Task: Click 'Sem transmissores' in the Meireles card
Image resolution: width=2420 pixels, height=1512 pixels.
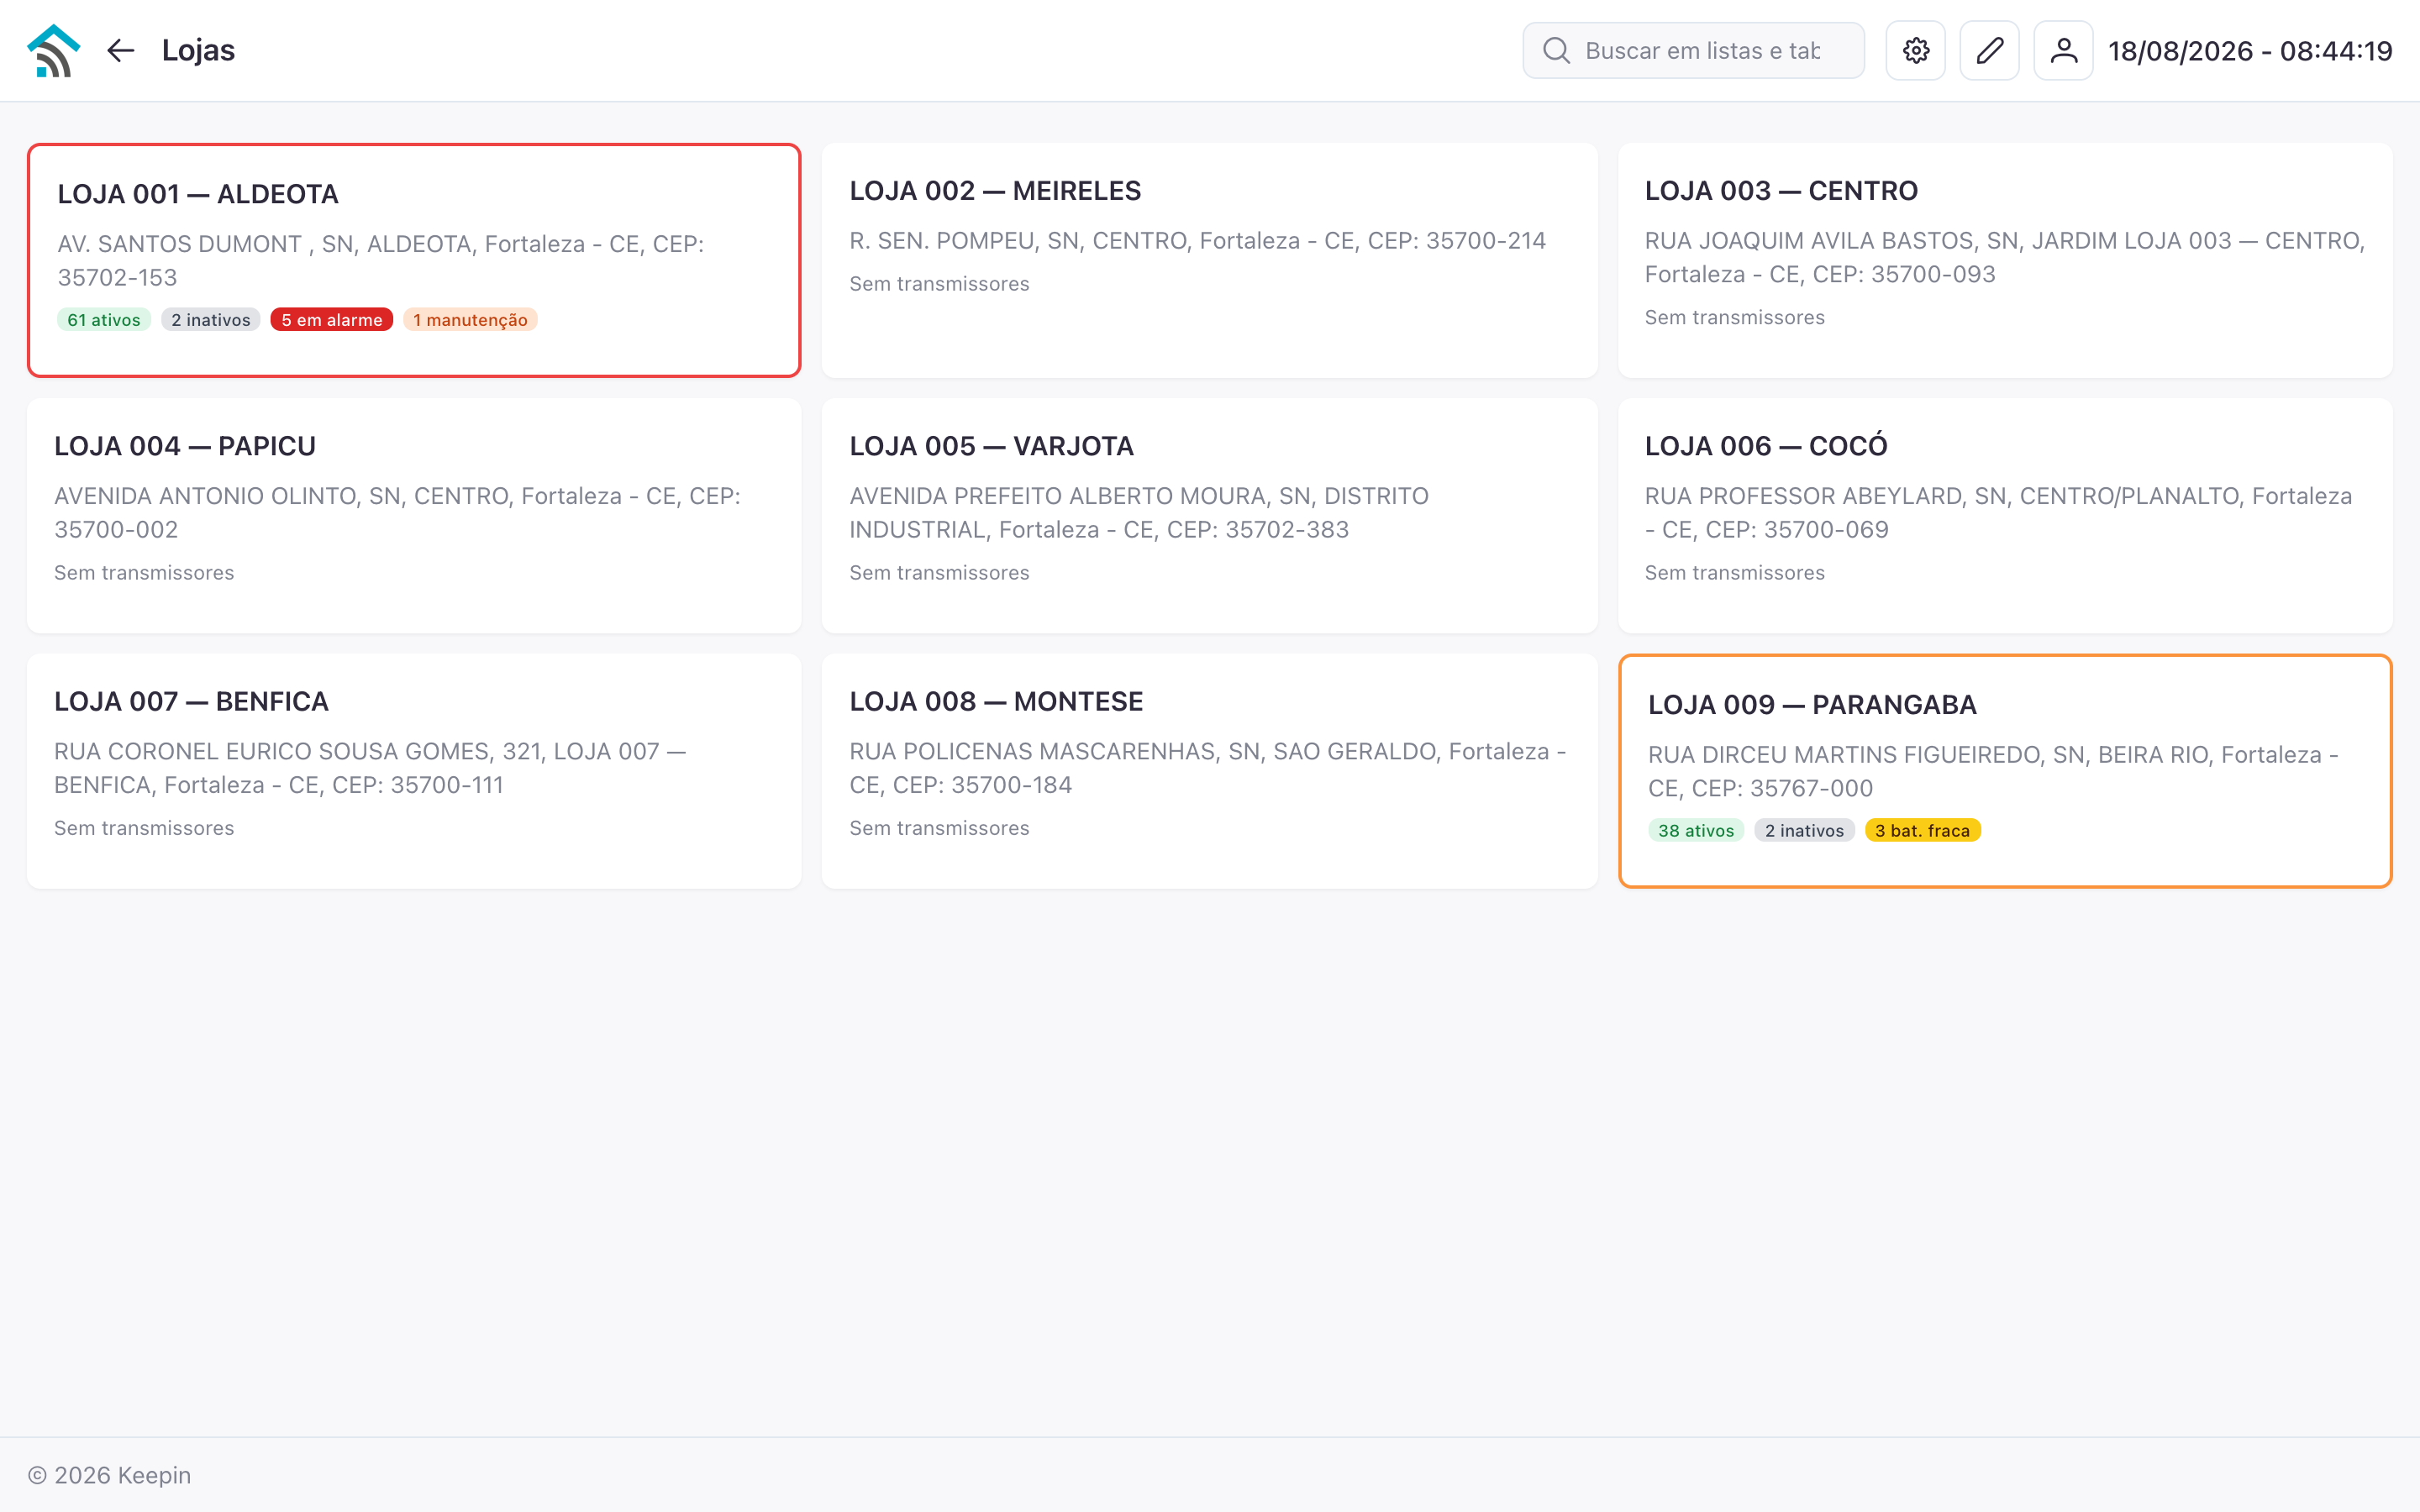Action: coord(939,284)
